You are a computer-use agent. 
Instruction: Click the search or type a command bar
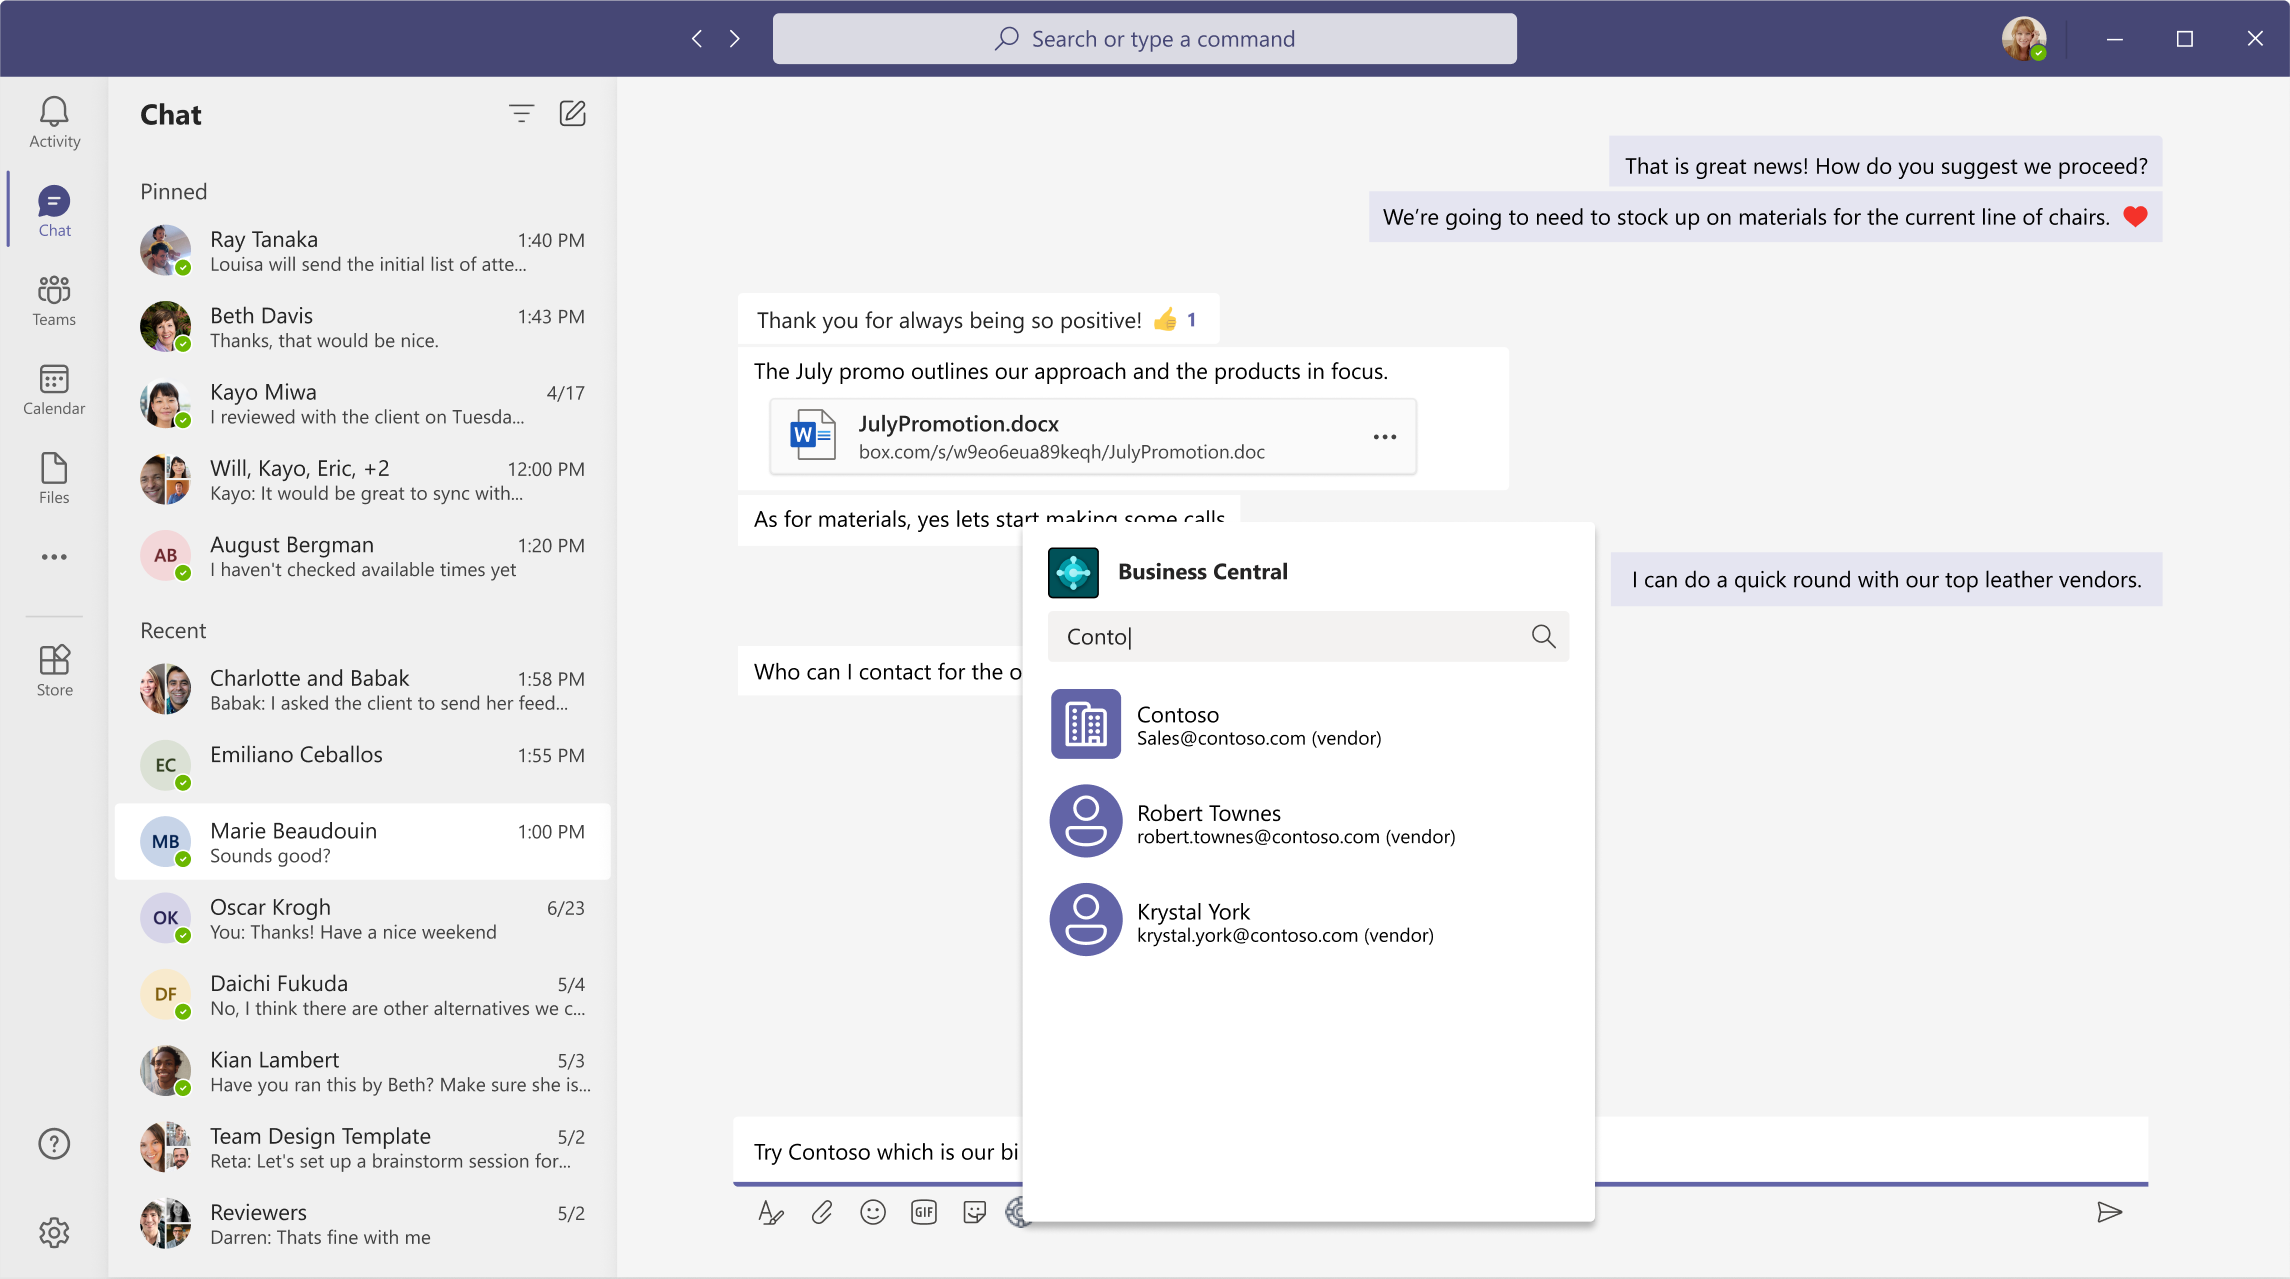1145,36
